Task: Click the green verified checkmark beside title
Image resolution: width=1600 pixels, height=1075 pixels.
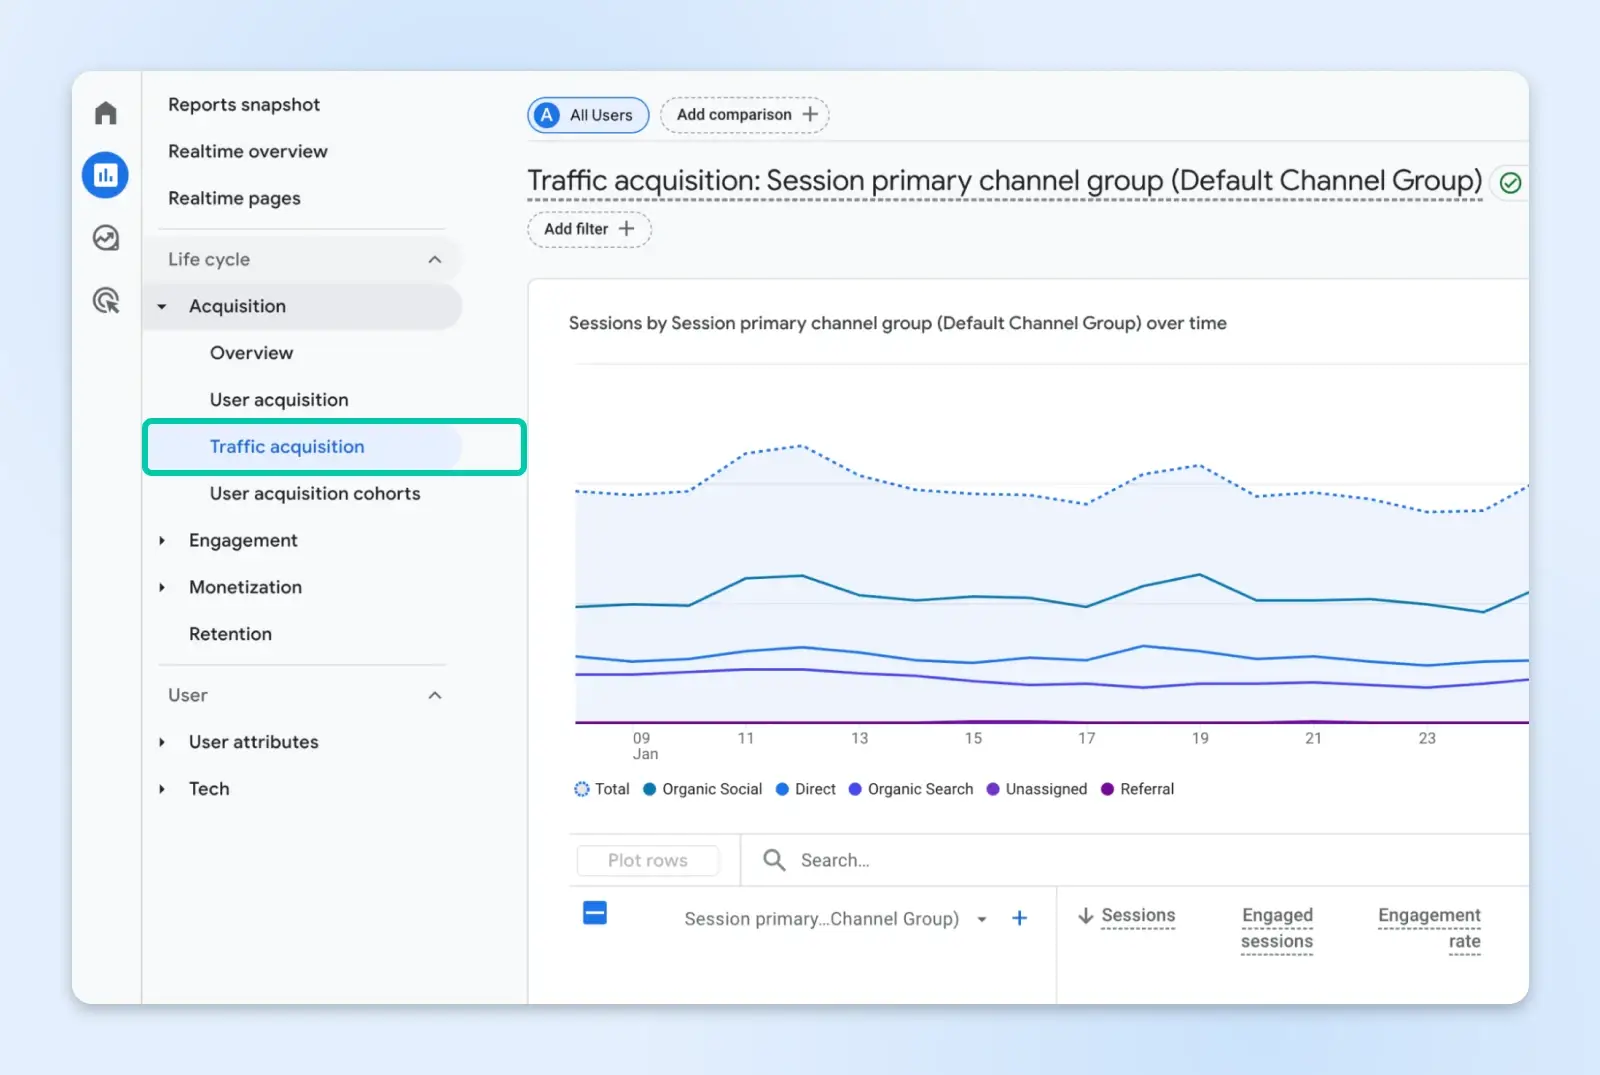Action: pos(1510,183)
